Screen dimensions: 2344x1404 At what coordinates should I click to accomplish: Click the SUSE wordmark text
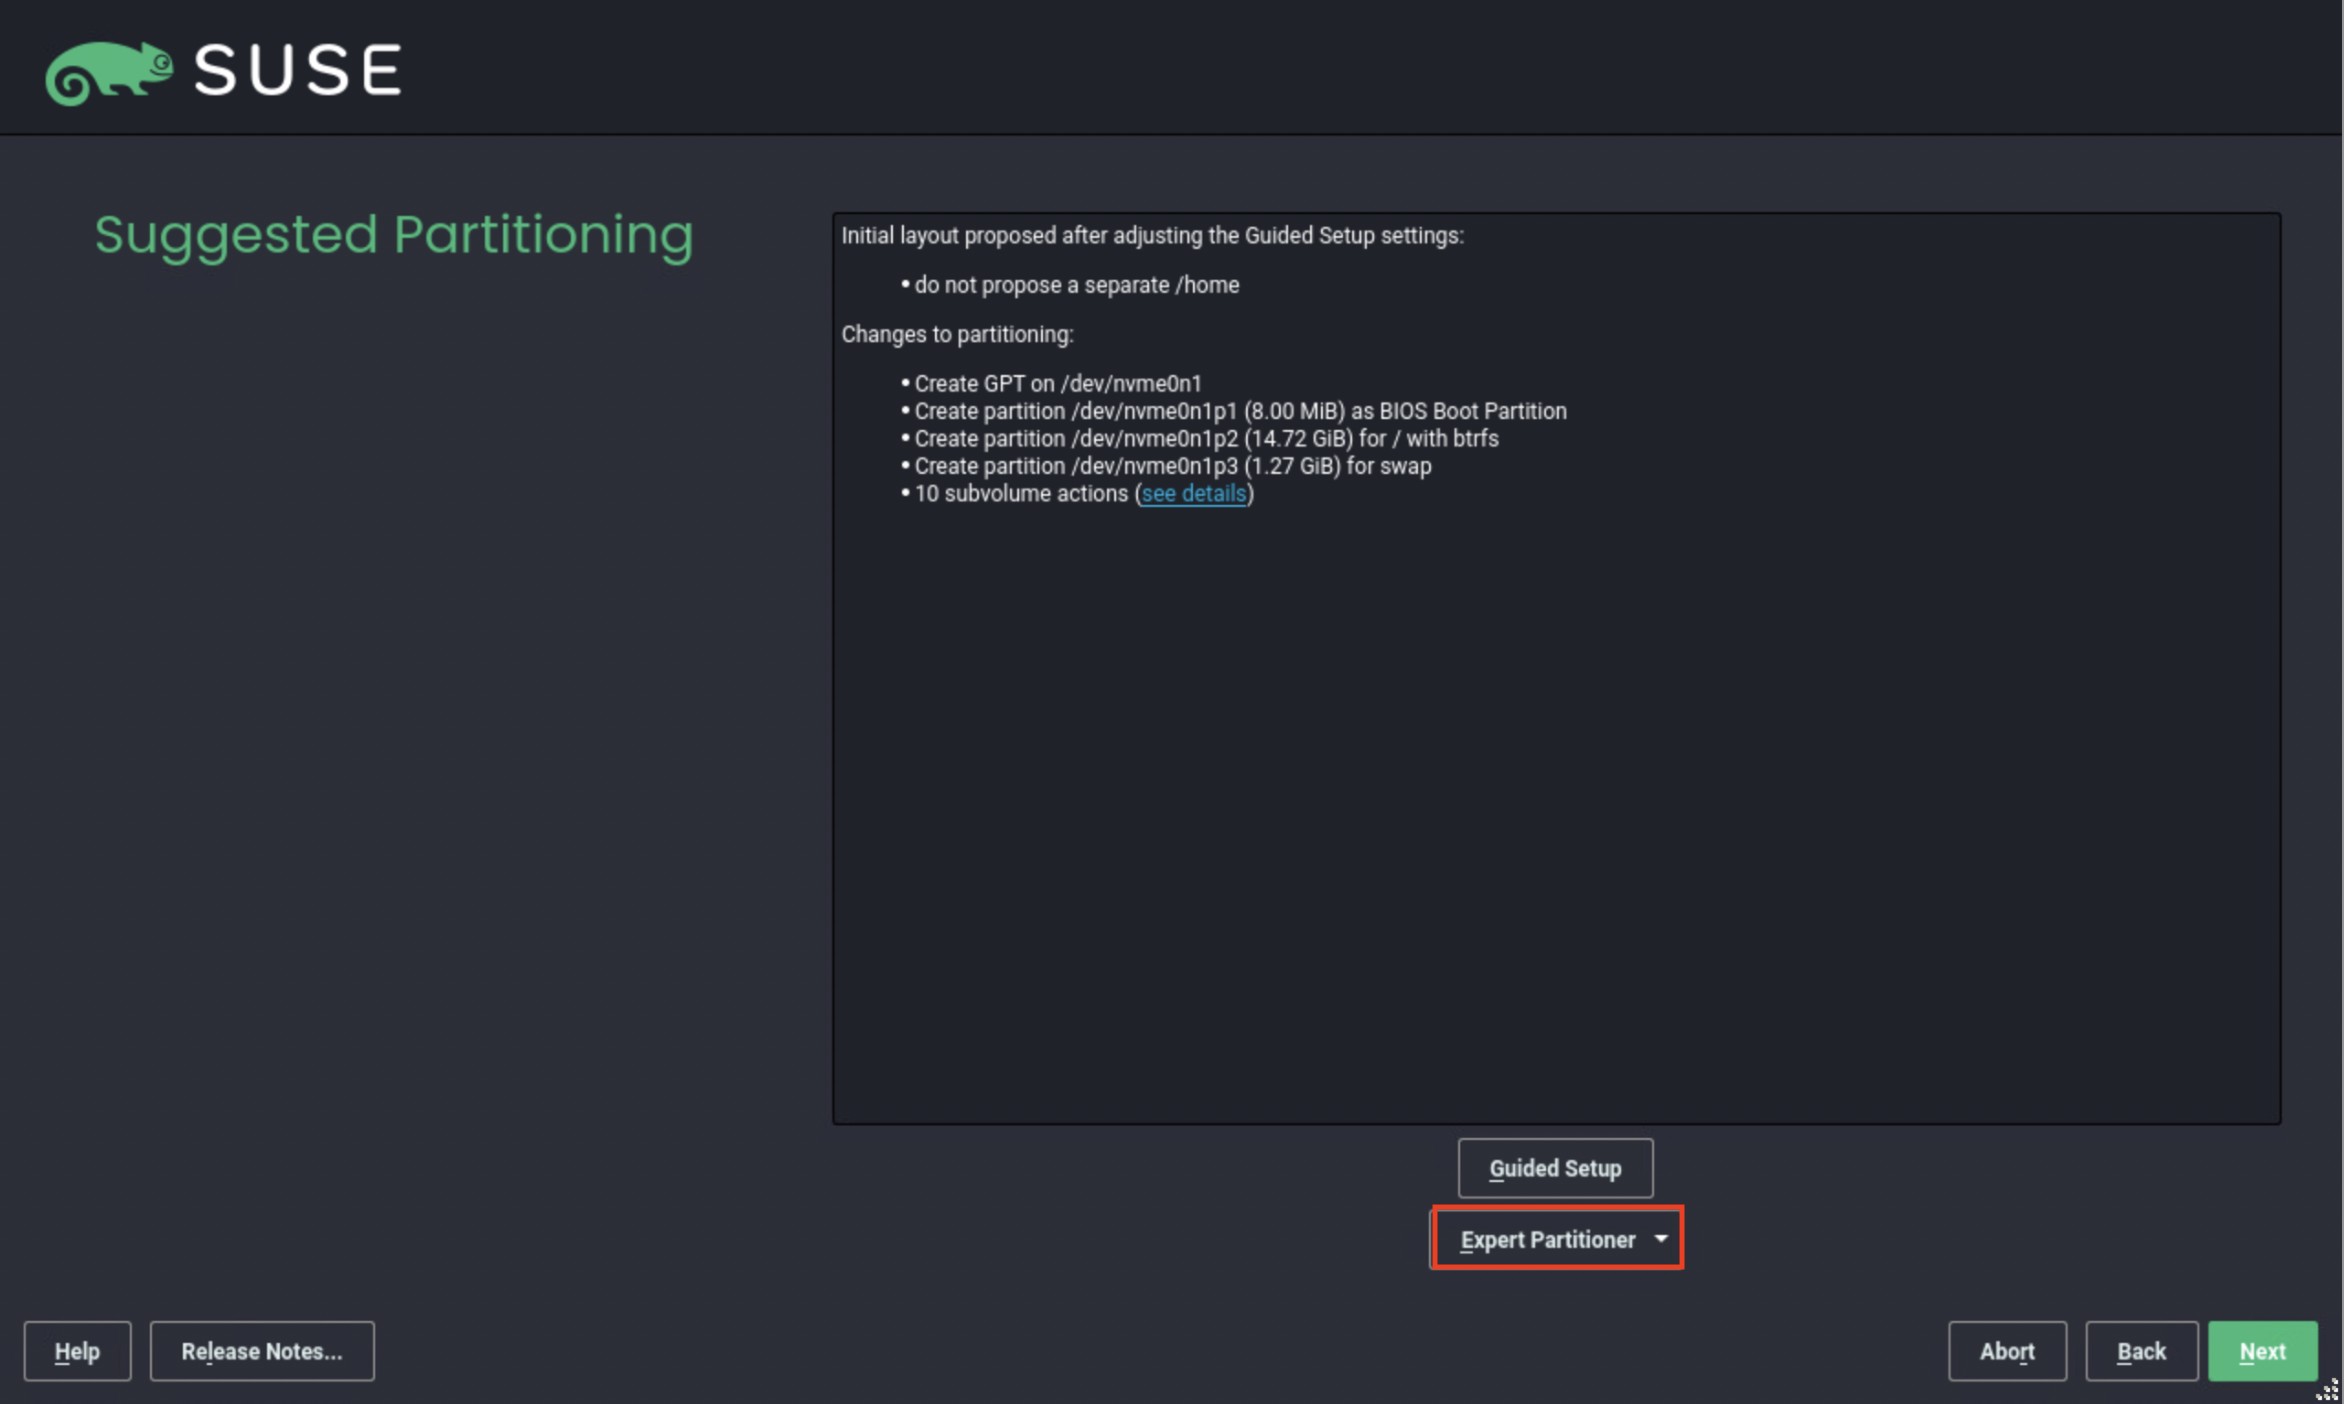[x=298, y=70]
